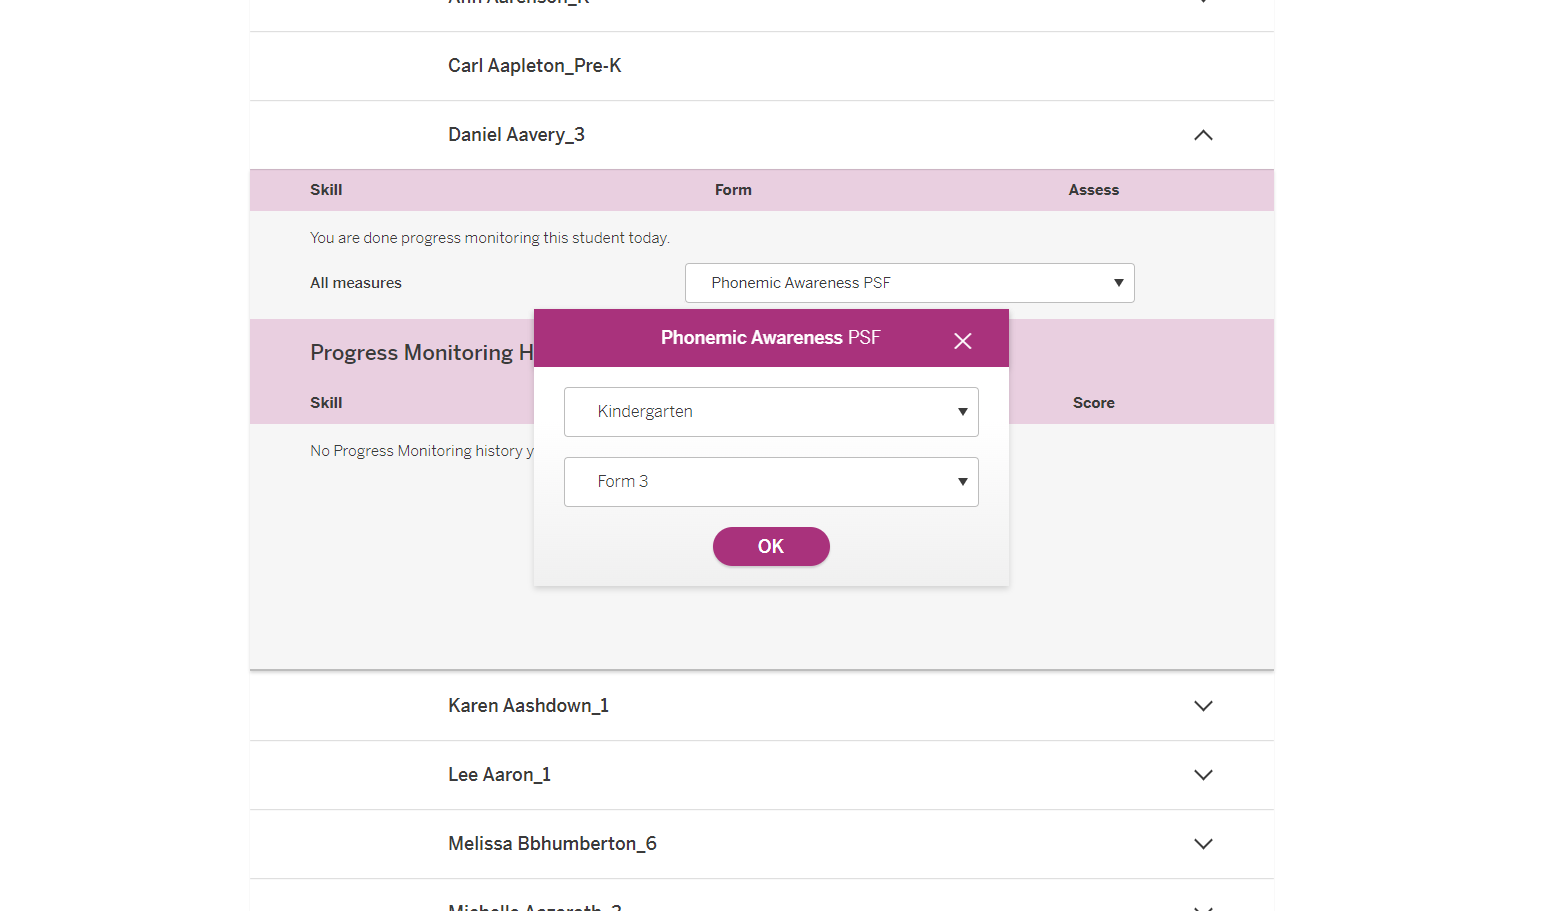1541x911 pixels.
Task: Click the 'You are done progress monitoring' message
Action: click(x=490, y=238)
